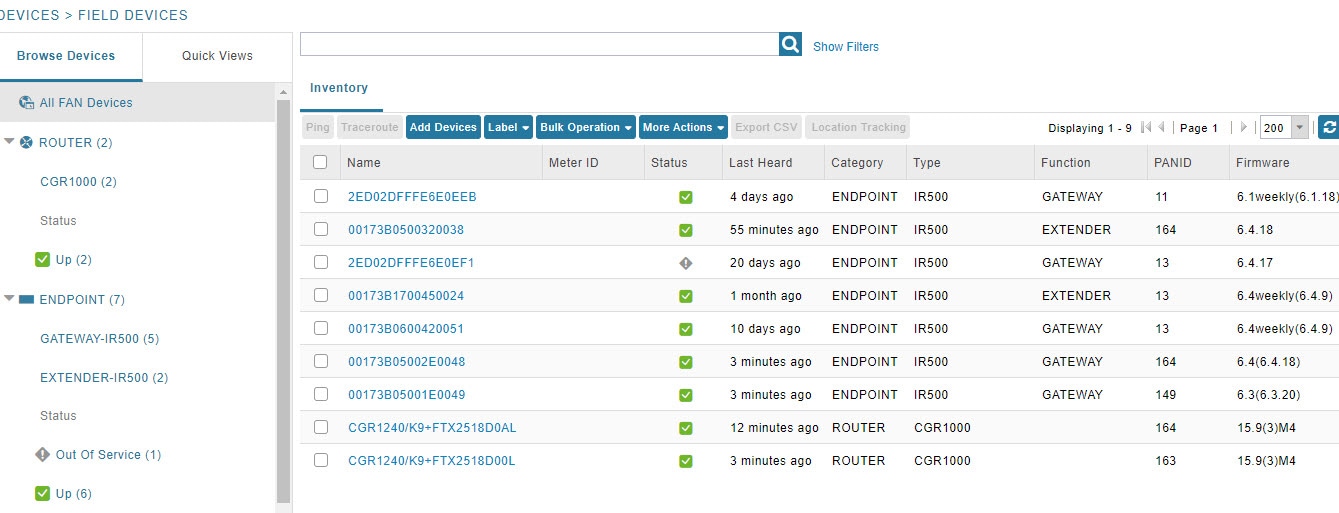
Task: Go to next page arrow icon
Action: [x=1243, y=128]
